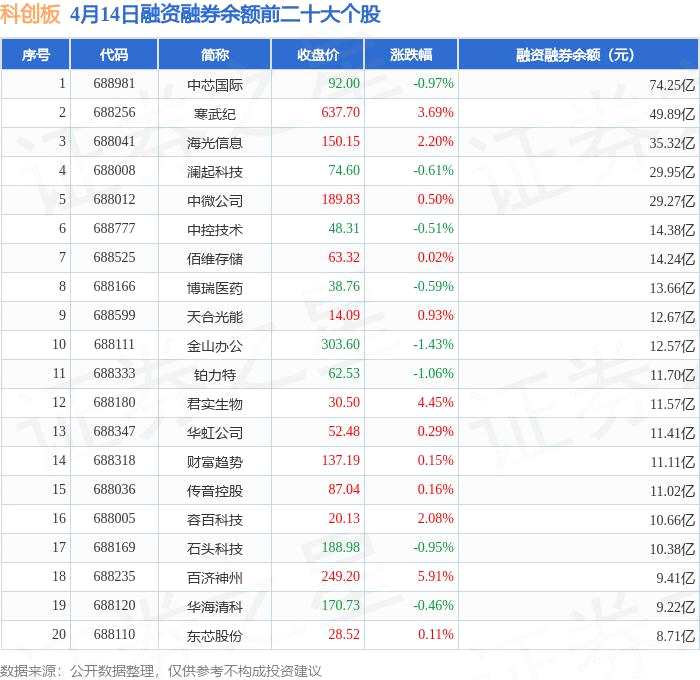Click stock code 688008

coord(114,171)
